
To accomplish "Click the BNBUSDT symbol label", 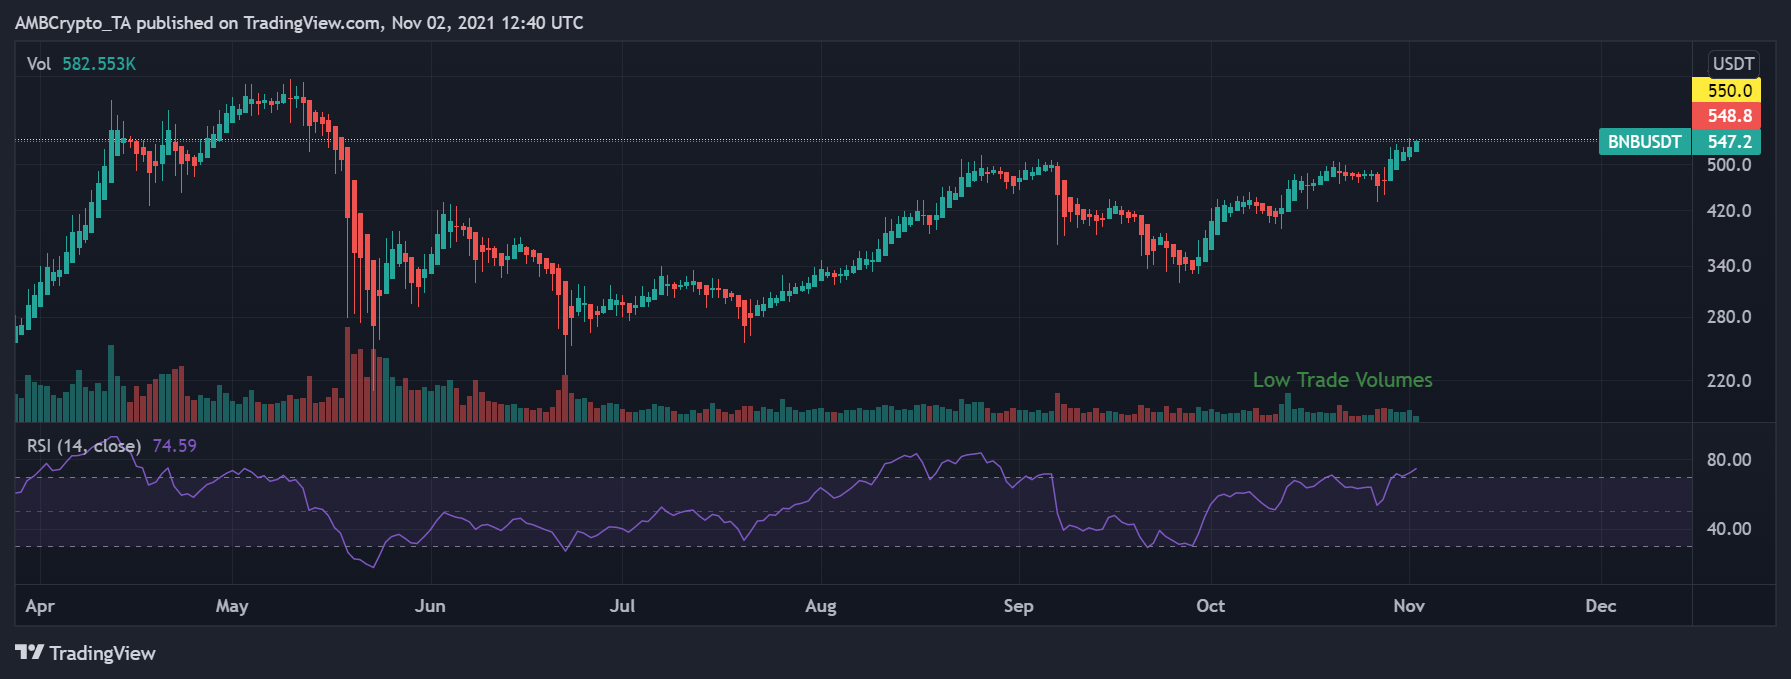I will pyautogui.click(x=1644, y=142).
